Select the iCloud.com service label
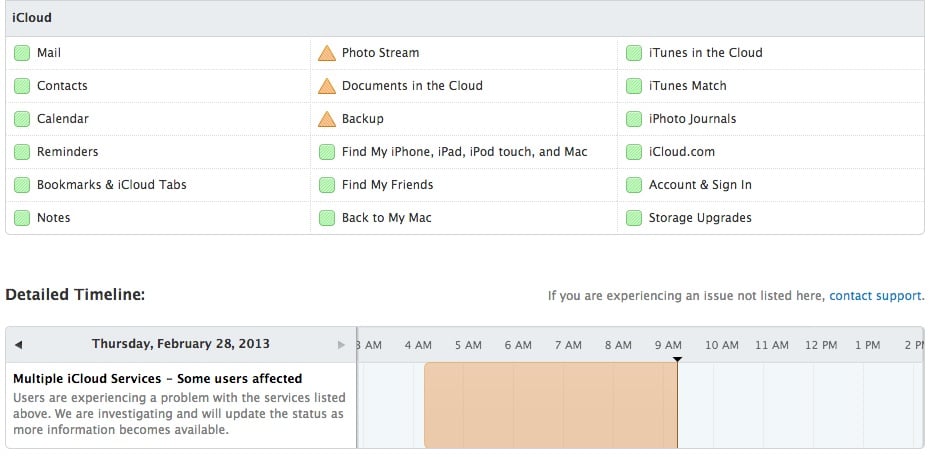 point(681,152)
